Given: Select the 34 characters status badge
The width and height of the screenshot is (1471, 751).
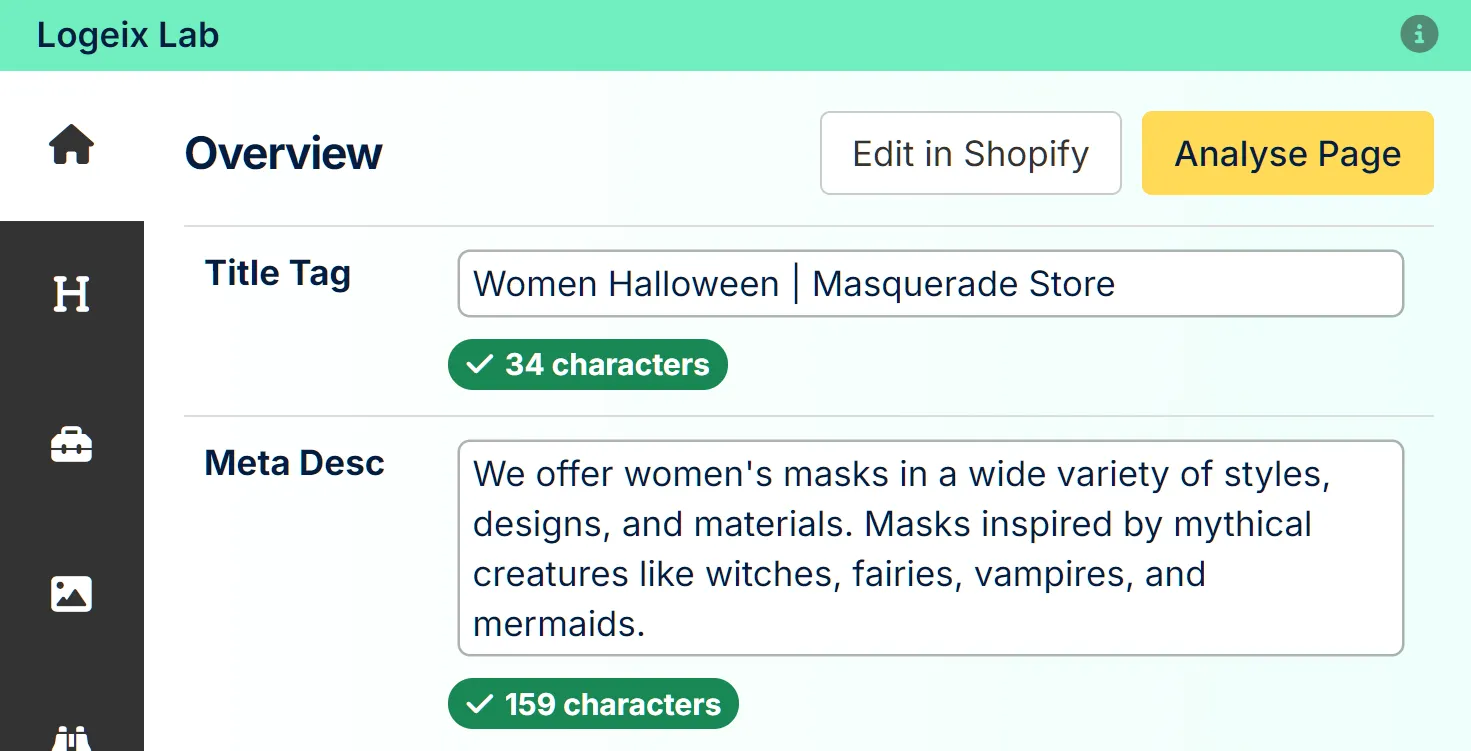Looking at the screenshot, I should (587, 364).
